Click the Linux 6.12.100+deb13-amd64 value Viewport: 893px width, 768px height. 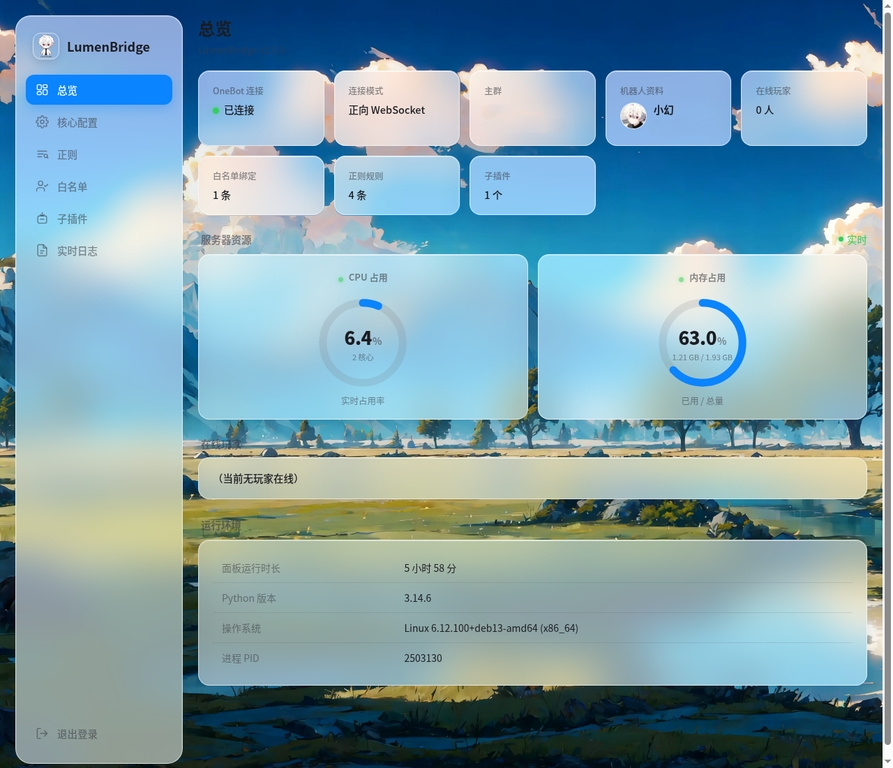pyautogui.click(x=491, y=628)
